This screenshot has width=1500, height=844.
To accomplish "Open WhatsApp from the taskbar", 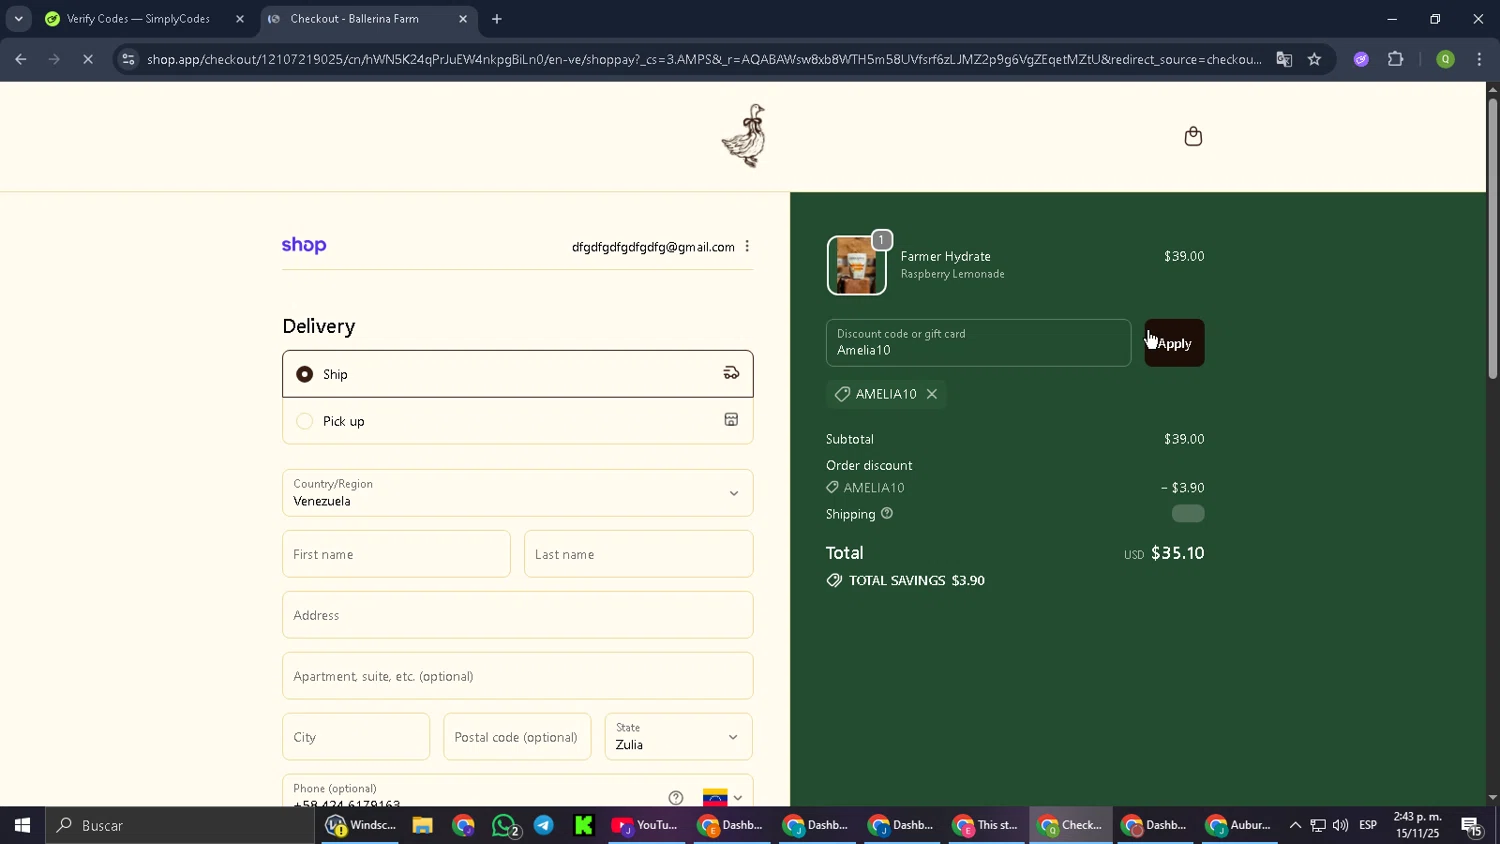I will [506, 825].
